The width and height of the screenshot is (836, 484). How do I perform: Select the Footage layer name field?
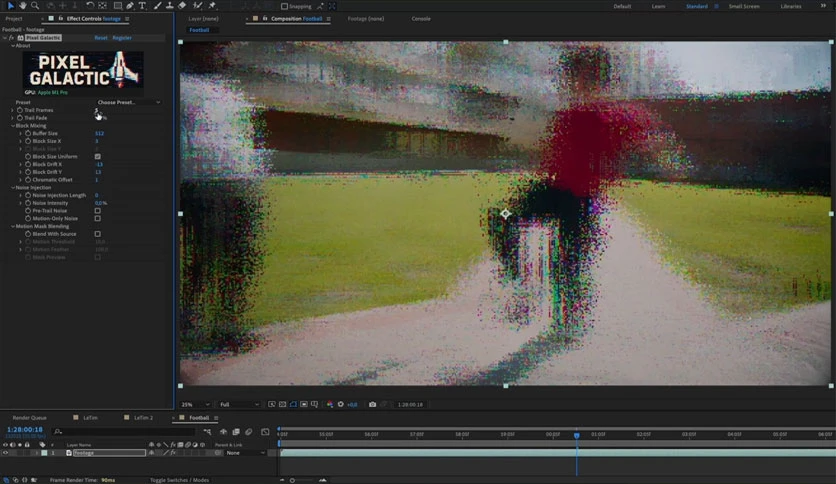tap(109, 453)
